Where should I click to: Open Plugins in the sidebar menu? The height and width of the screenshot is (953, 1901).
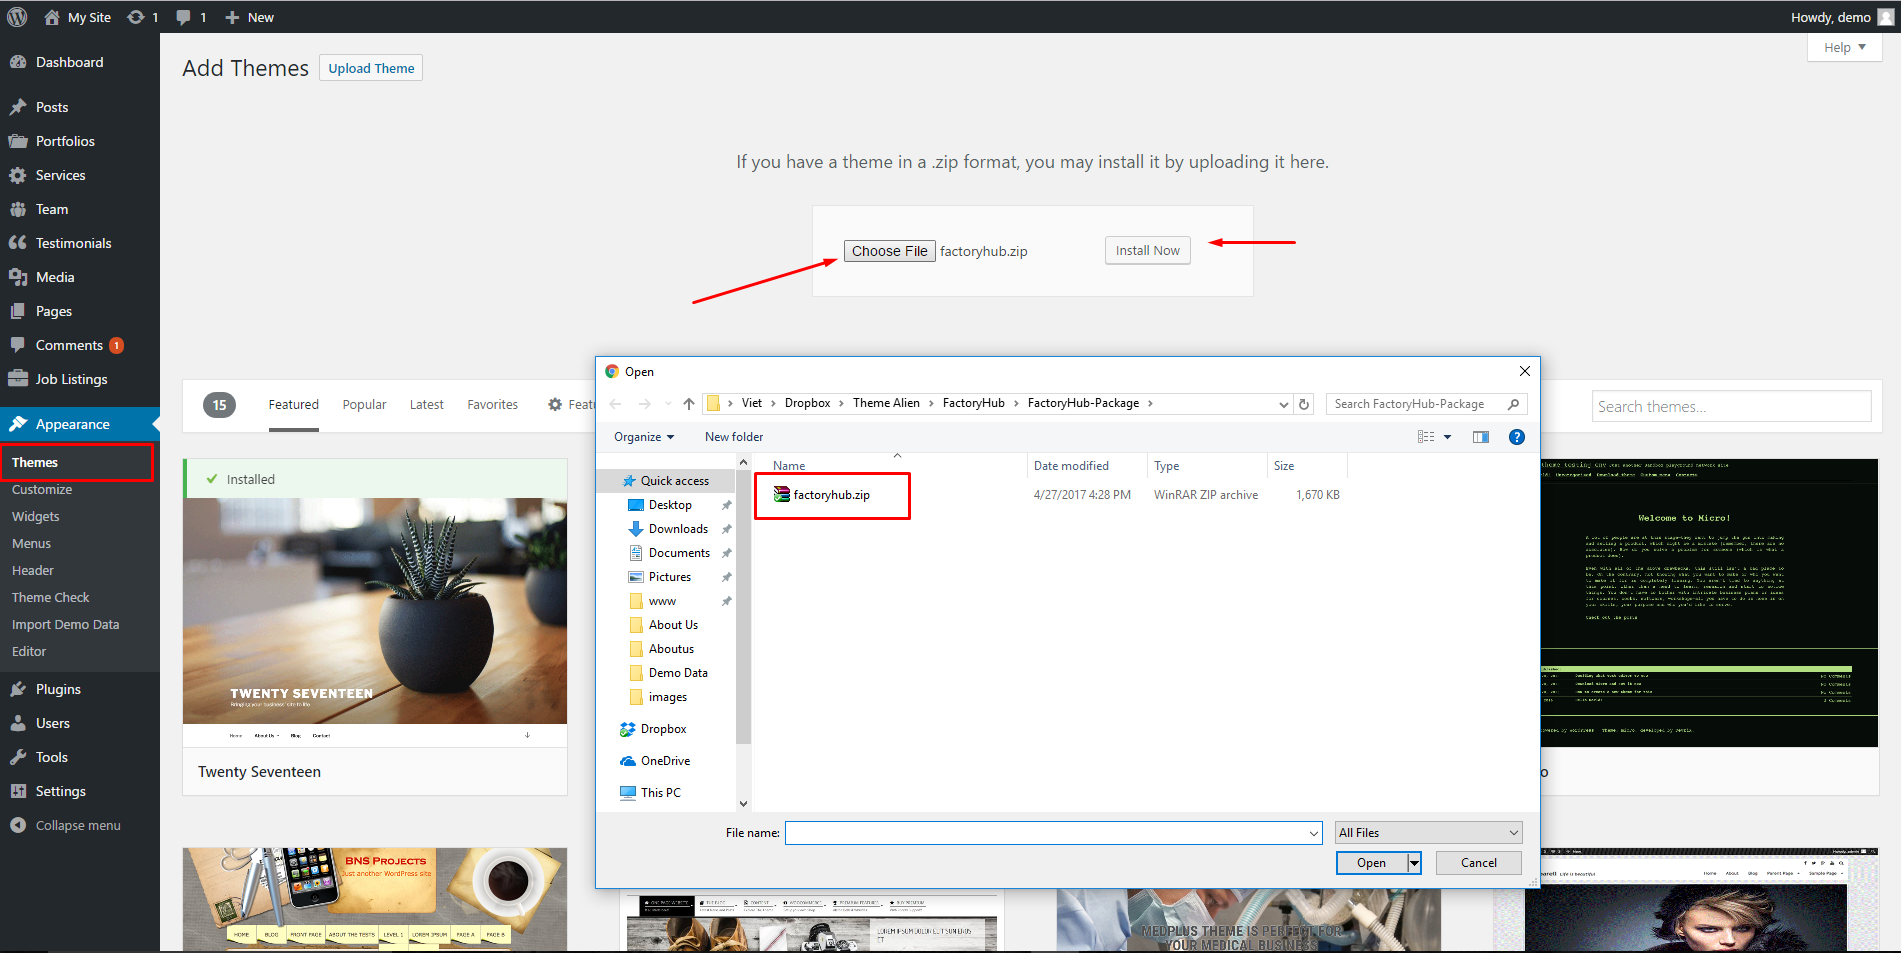(x=58, y=689)
